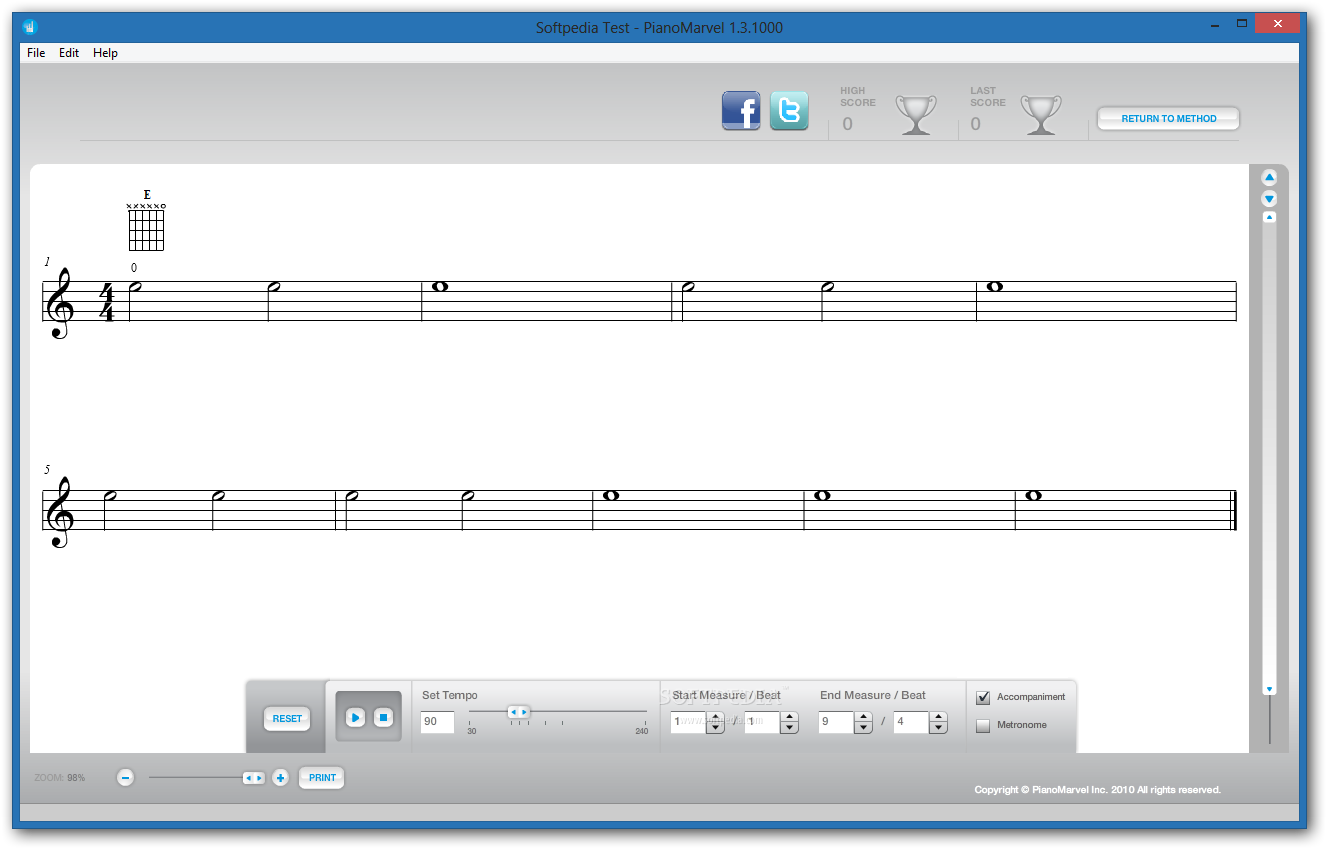Click the Reset button

[287, 718]
